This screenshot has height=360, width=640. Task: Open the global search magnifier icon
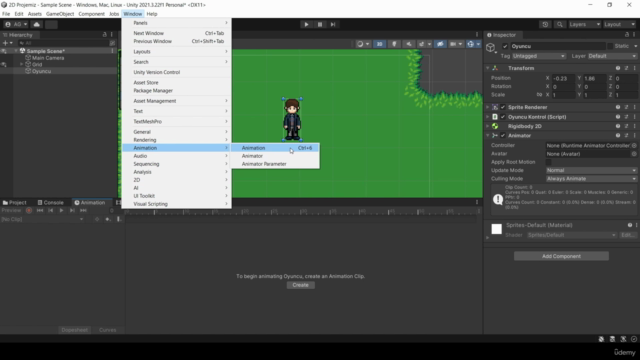560,24
